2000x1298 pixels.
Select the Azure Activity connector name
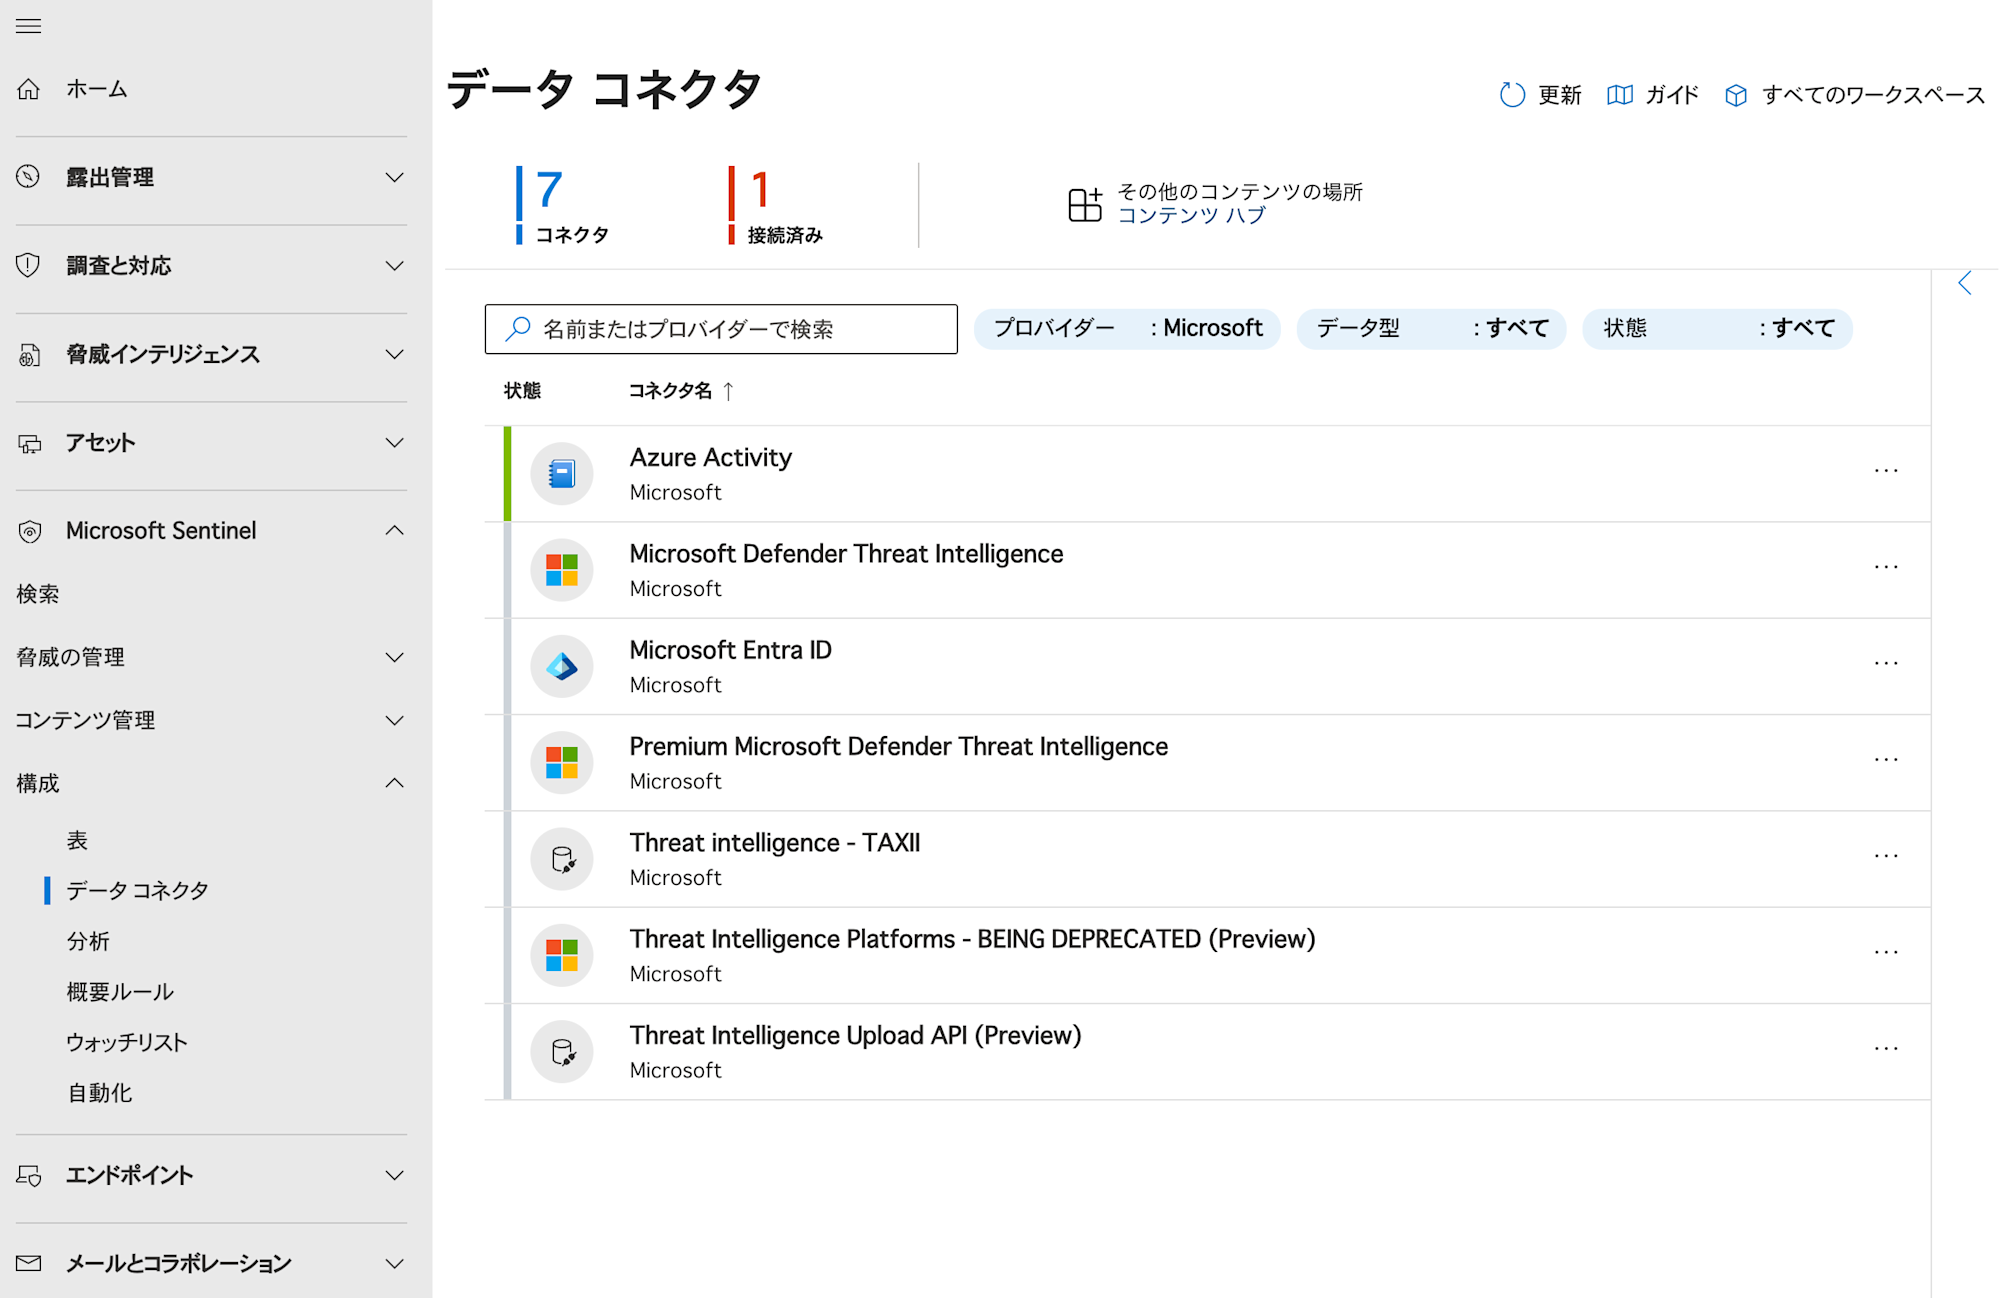pyautogui.click(x=711, y=457)
